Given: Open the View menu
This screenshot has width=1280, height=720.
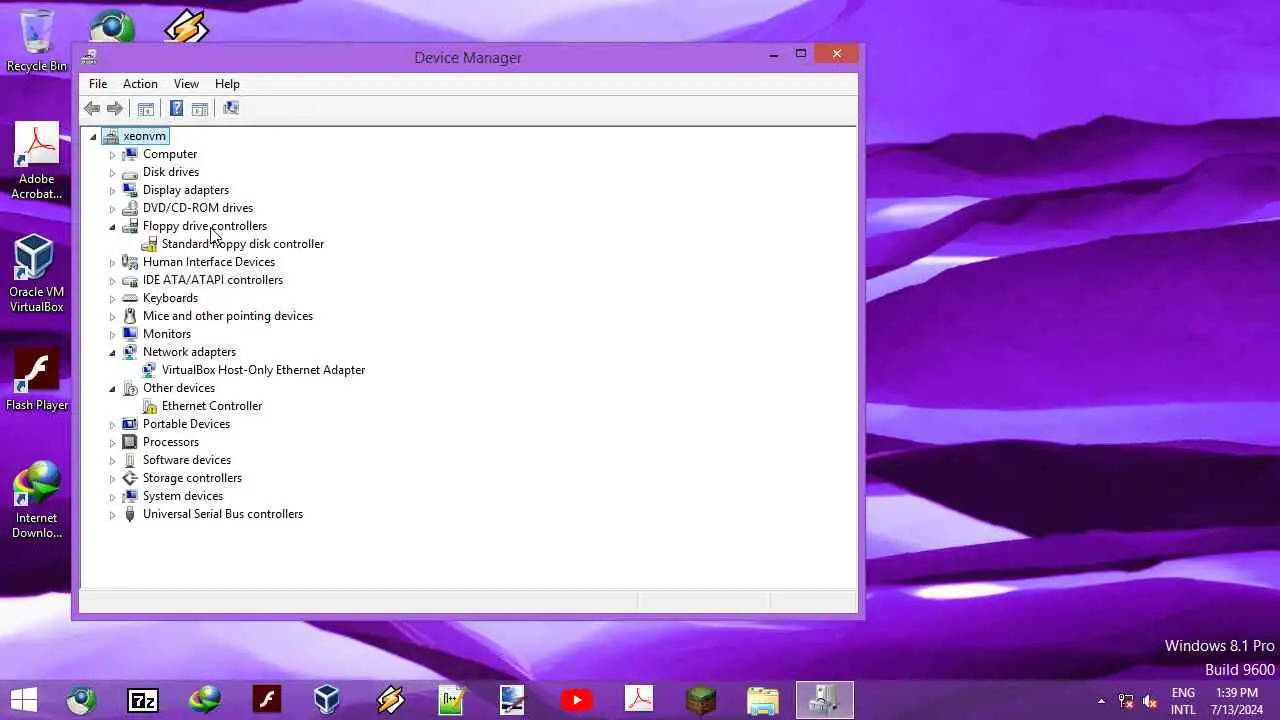Looking at the screenshot, I should tap(186, 84).
